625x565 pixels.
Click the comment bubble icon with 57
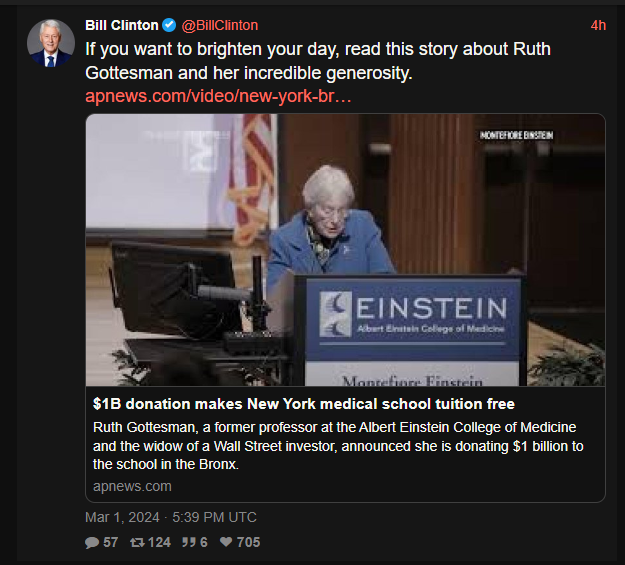(92, 542)
